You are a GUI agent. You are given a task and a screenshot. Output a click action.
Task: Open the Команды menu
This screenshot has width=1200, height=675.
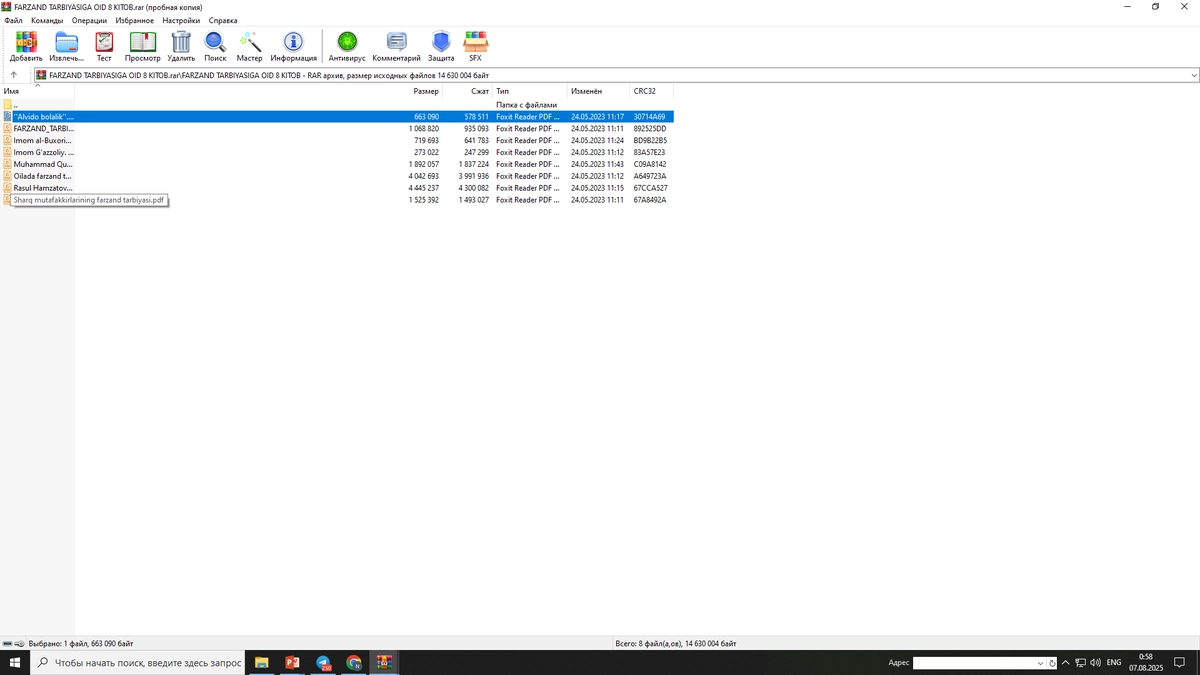(x=47, y=20)
